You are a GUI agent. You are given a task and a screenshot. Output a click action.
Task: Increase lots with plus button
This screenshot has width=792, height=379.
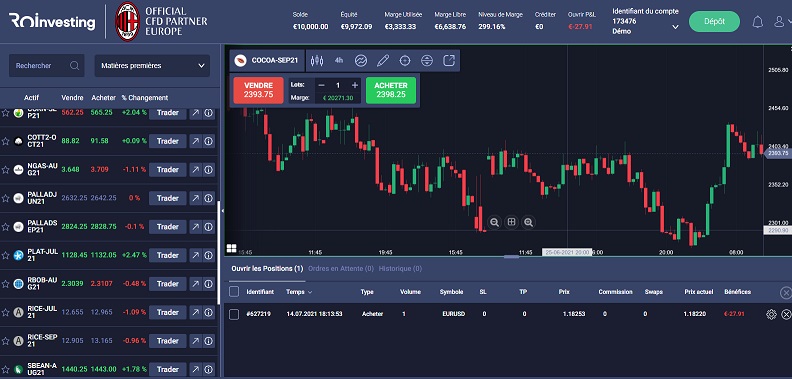pos(355,85)
